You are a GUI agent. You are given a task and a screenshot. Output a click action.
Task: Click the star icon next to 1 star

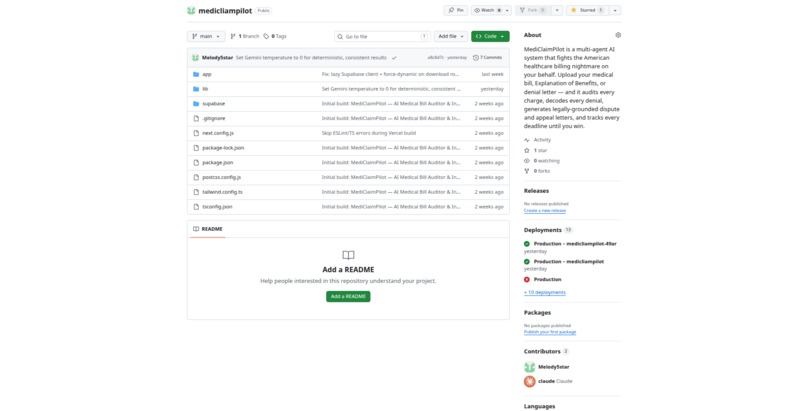click(526, 151)
